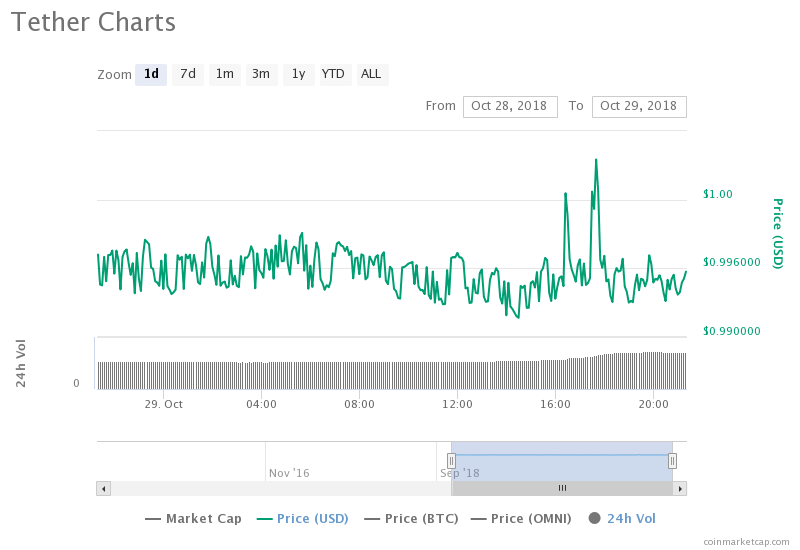Viewport: 800px width, 550px height.
Task: Edit the To date field
Action: 639,107
